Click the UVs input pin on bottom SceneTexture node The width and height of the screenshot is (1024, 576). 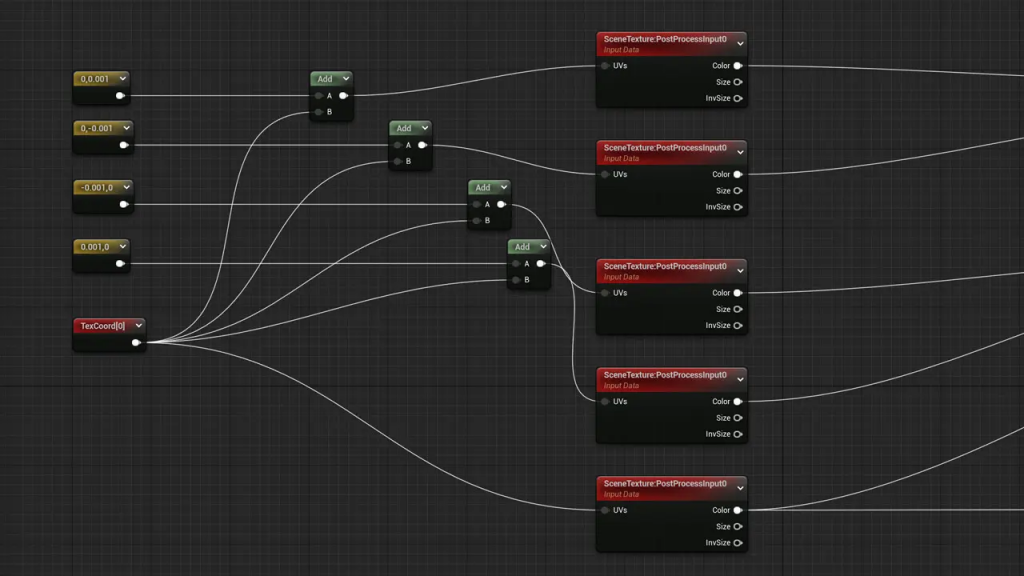[x=606, y=510]
